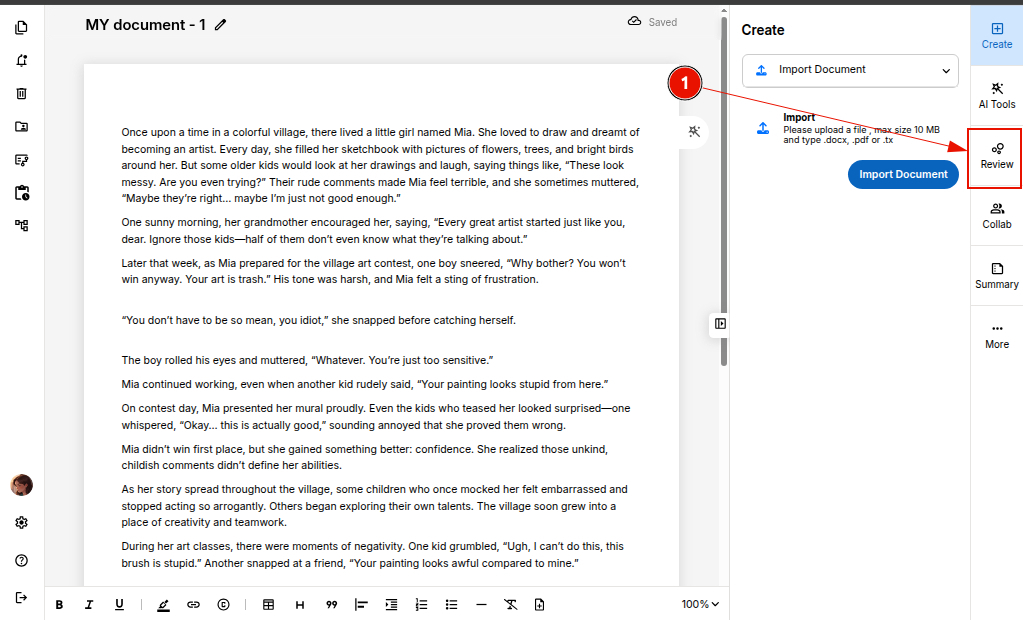The image size is (1023, 620).
Task: Click the block quote icon
Action: point(331,604)
